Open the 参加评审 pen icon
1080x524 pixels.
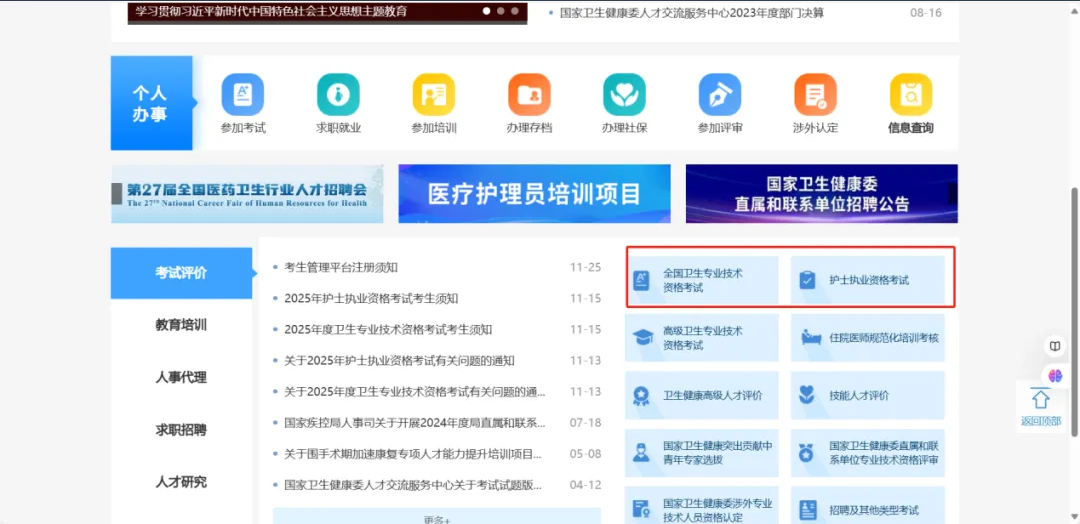point(720,95)
